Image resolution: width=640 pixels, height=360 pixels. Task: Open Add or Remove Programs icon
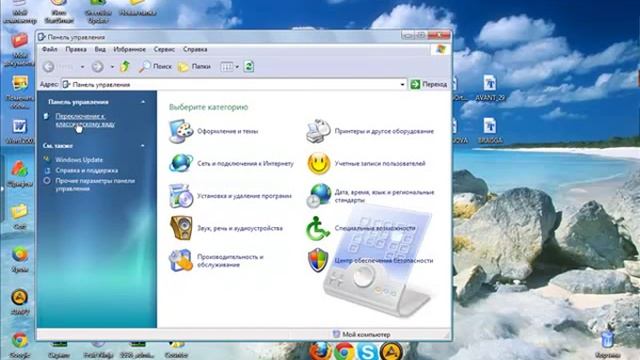click(x=181, y=196)
